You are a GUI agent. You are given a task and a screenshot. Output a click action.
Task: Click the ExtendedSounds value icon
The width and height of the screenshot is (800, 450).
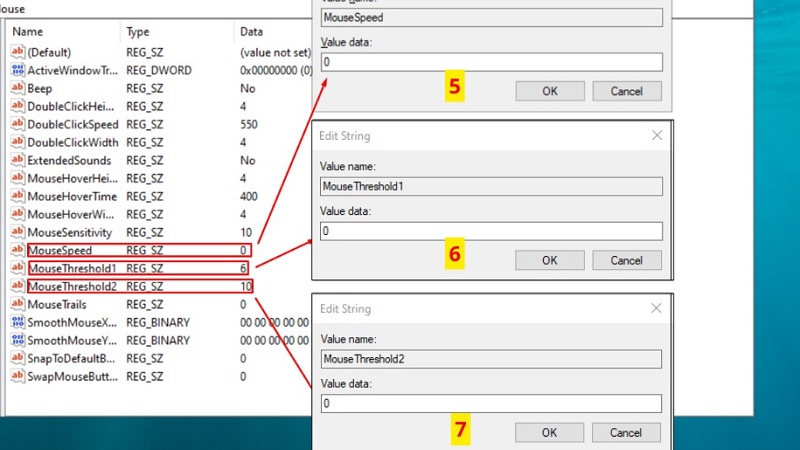17,160
